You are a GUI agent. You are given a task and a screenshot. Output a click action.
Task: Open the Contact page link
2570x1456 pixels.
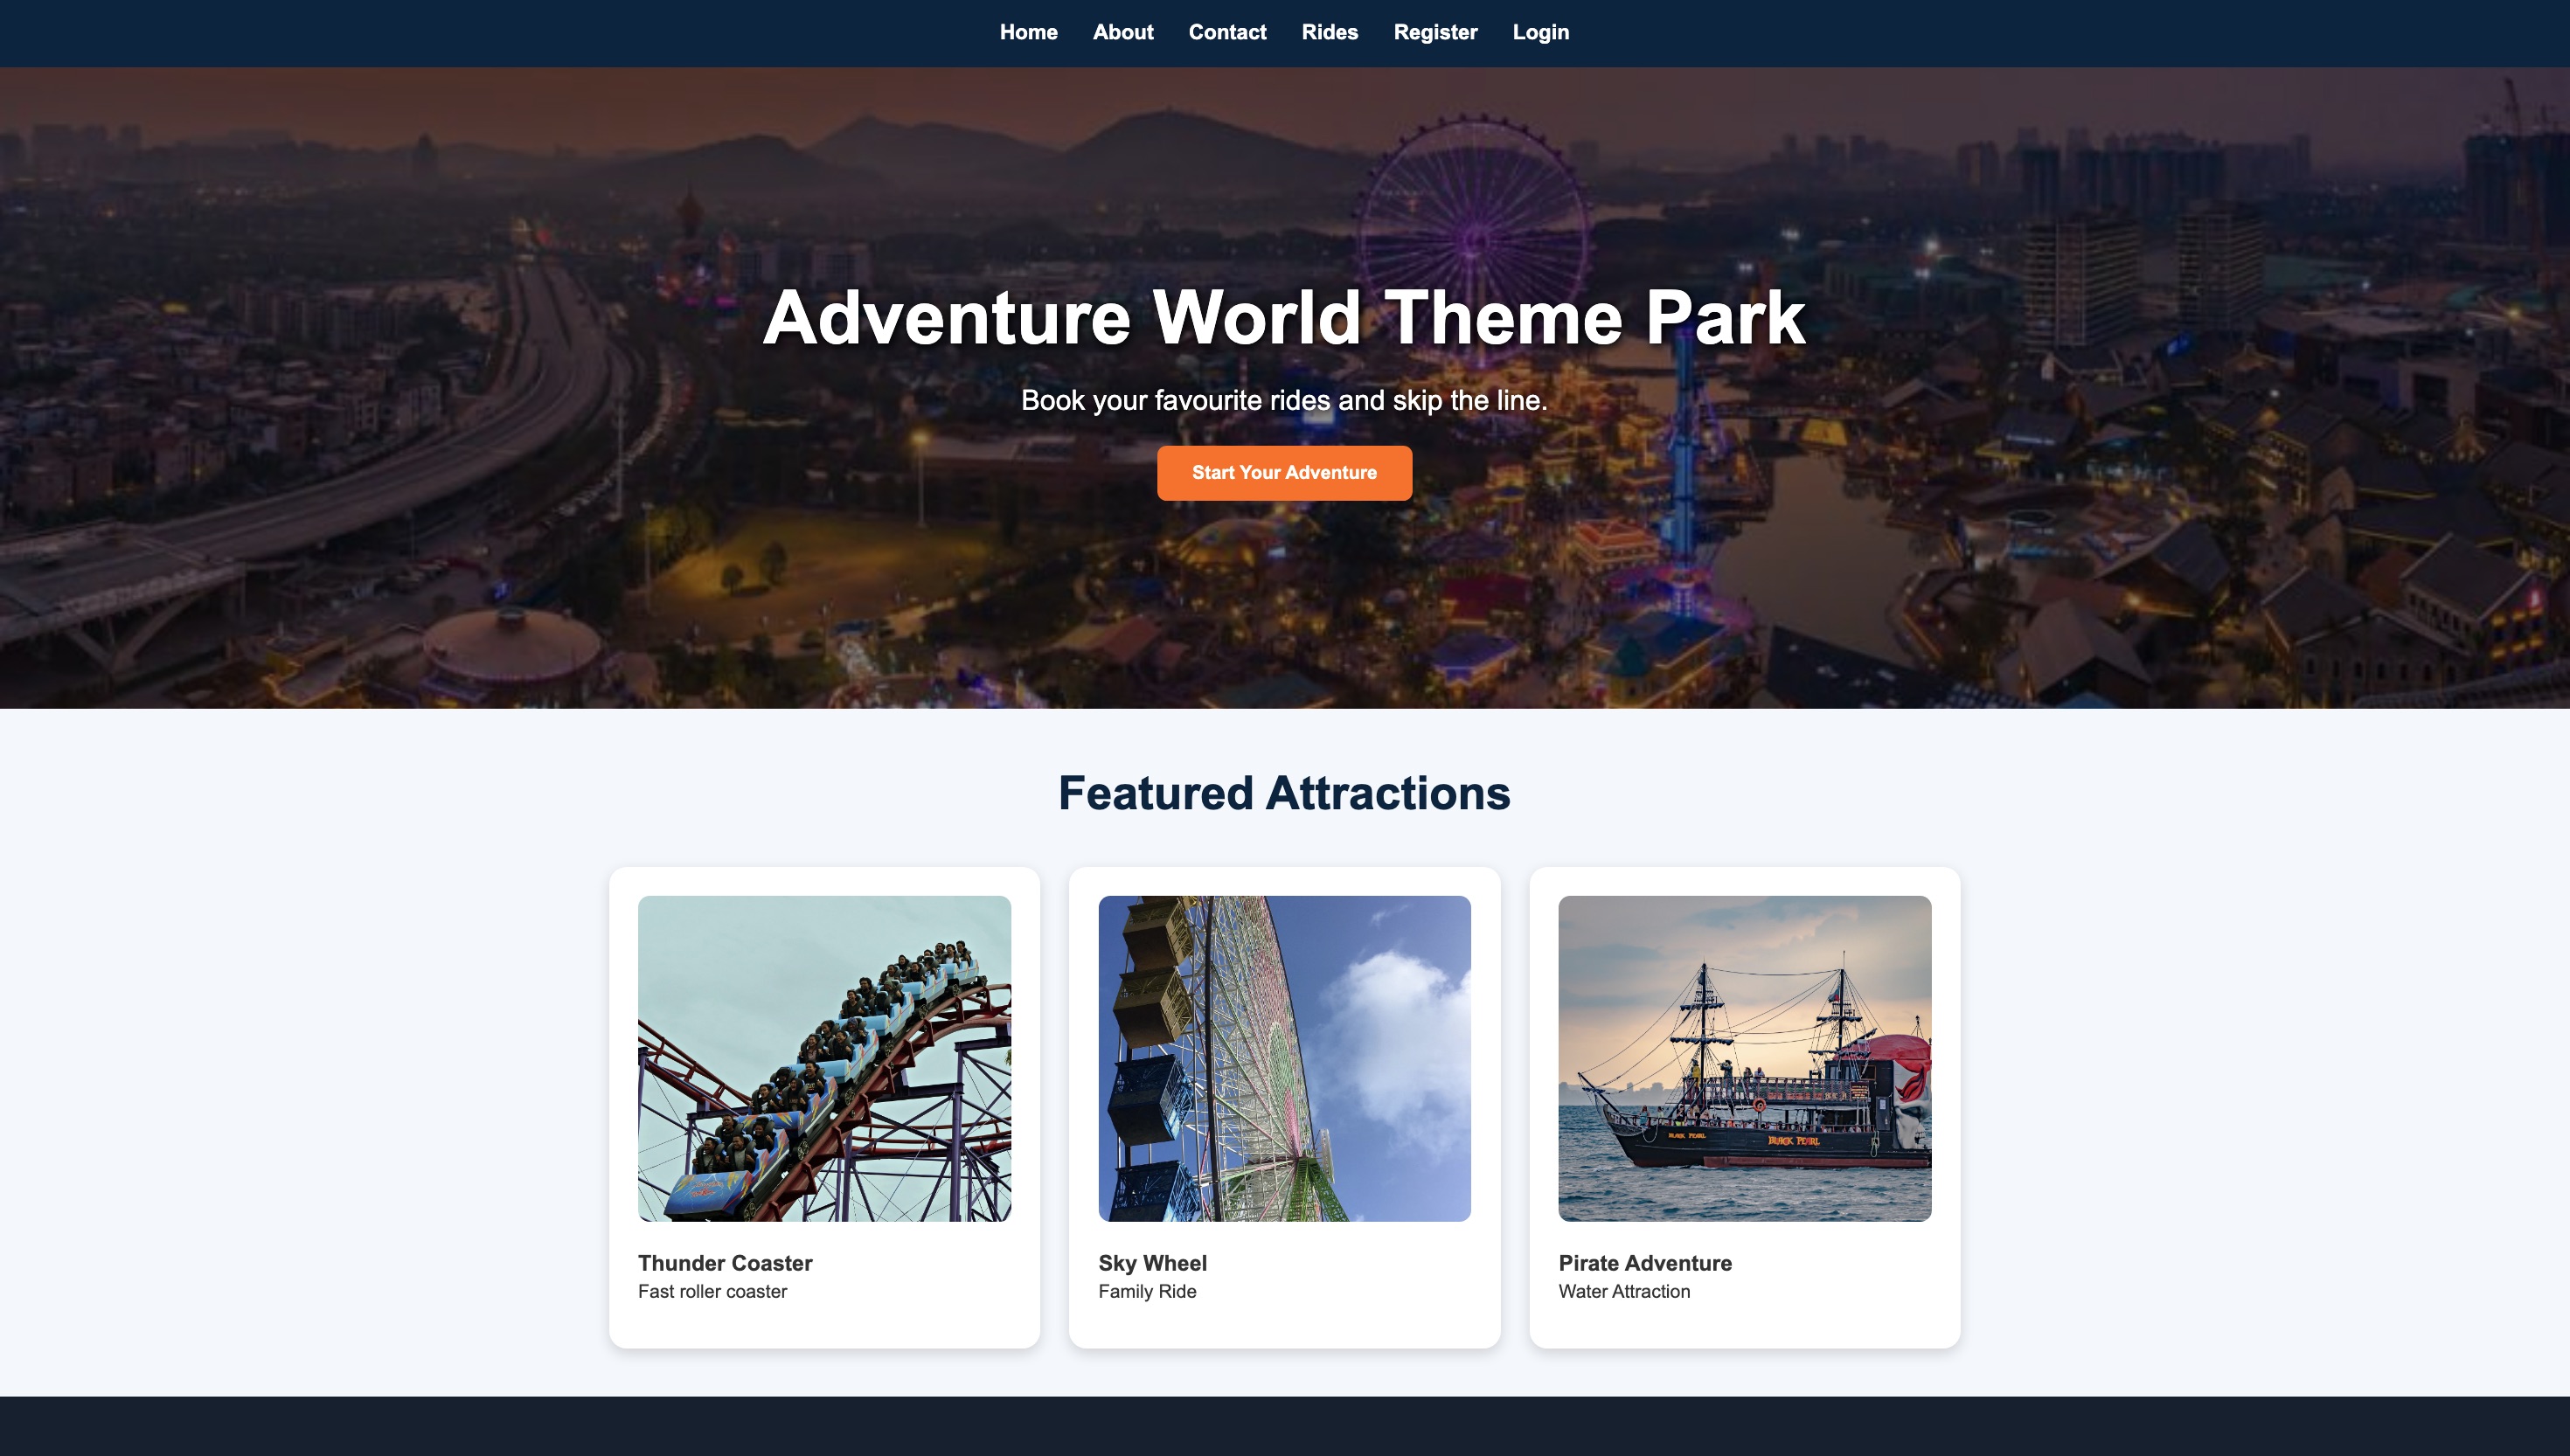click(1227, 32)
